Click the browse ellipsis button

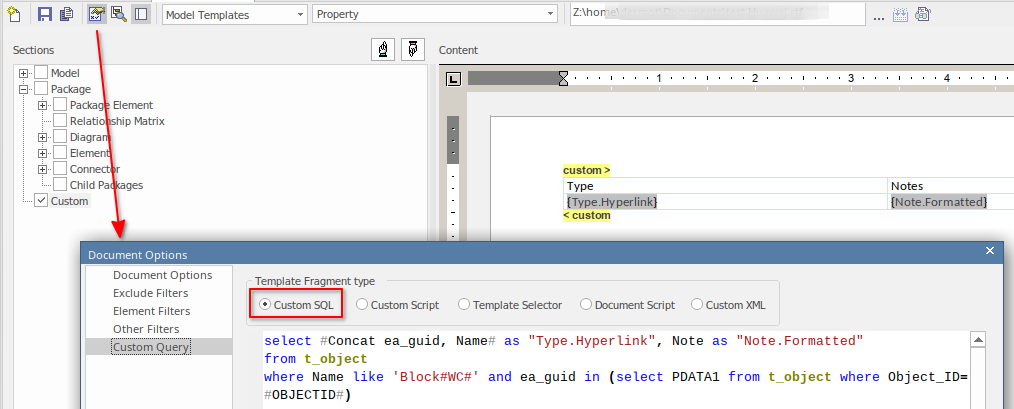click(x=878, y=16)
